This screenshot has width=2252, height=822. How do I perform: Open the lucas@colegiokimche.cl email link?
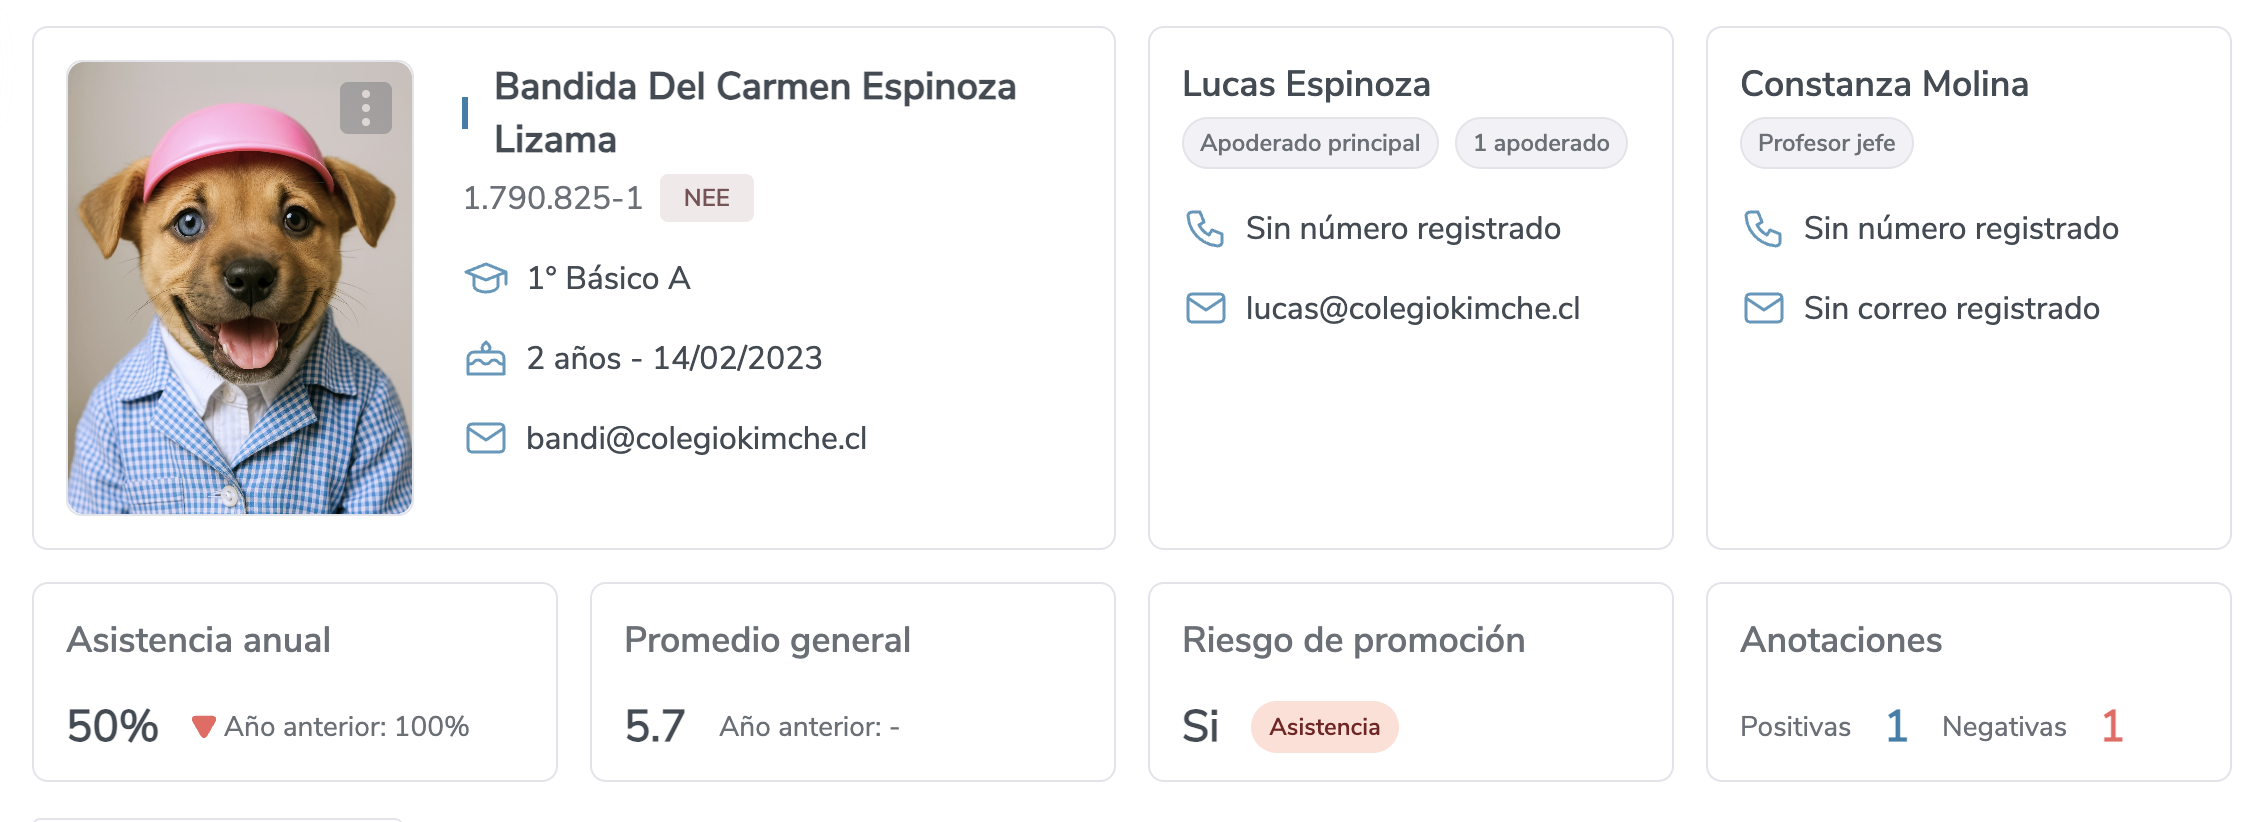[1413, 308]
